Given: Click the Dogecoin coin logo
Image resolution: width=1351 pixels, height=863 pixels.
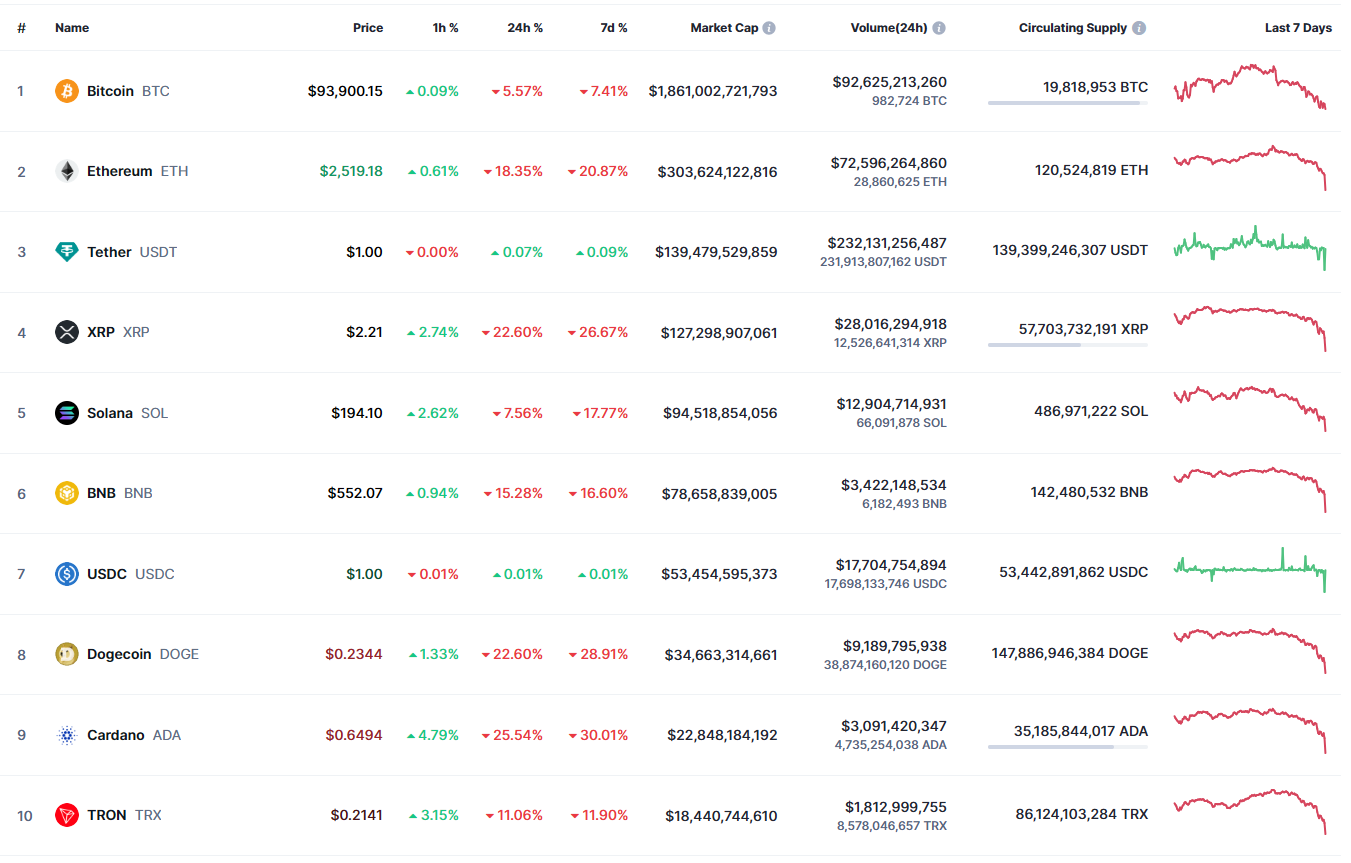Looking at the screenshot, I should (67, 654).
